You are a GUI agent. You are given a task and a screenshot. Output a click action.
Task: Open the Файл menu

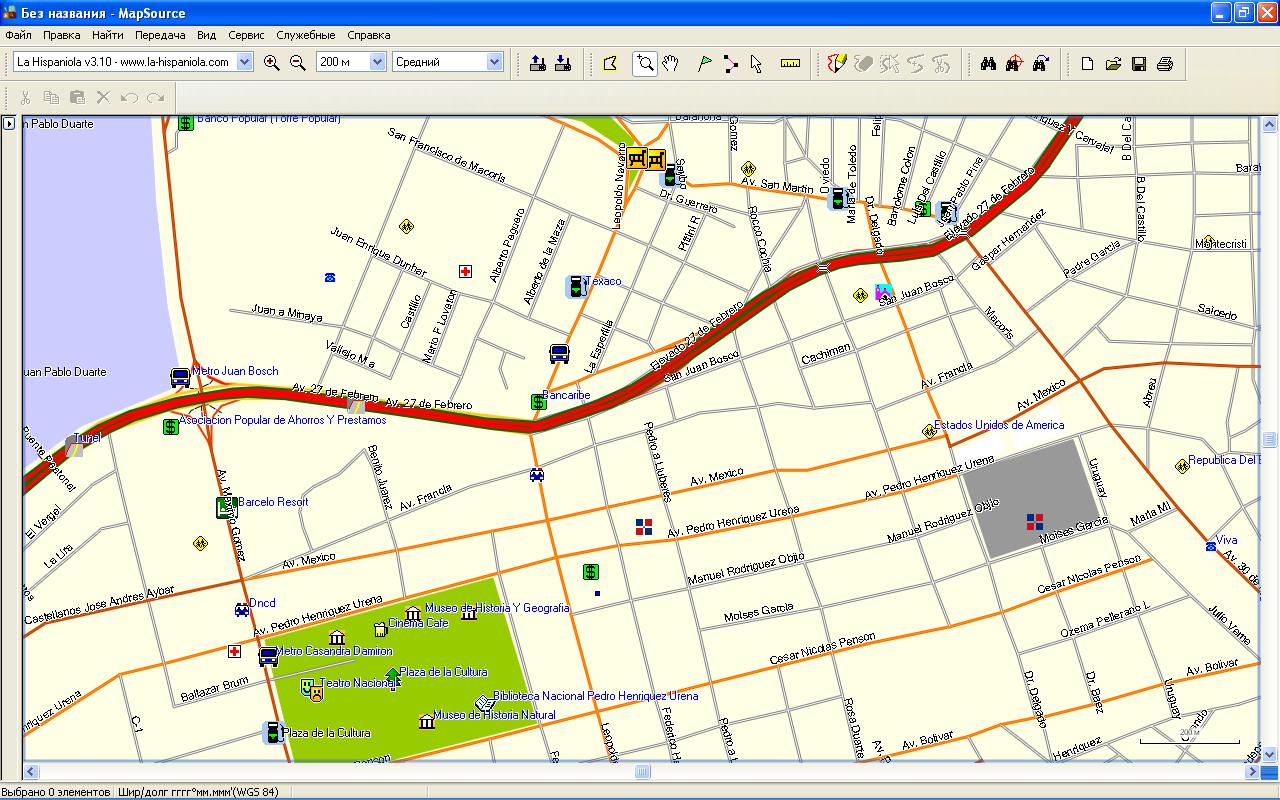point(18,35)
